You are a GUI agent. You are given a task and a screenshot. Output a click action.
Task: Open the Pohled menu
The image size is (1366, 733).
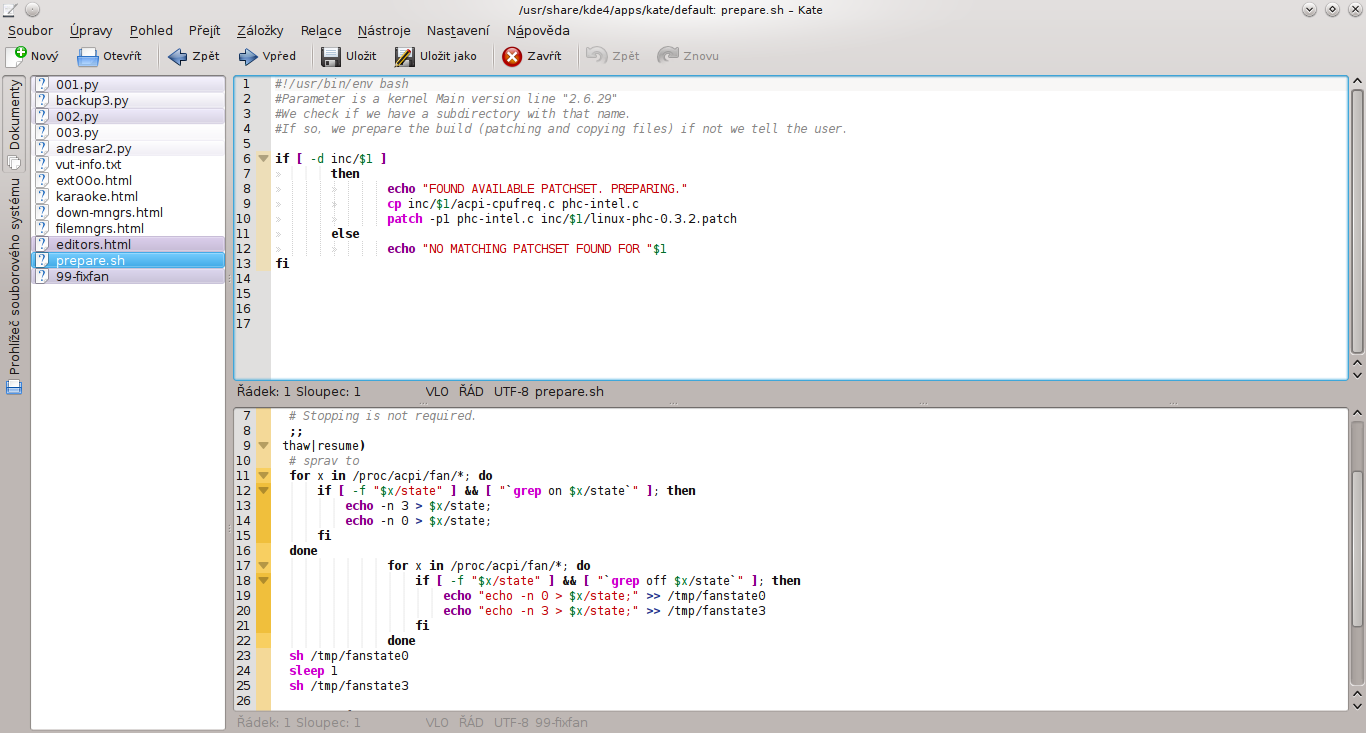click(x=151, y=30)
